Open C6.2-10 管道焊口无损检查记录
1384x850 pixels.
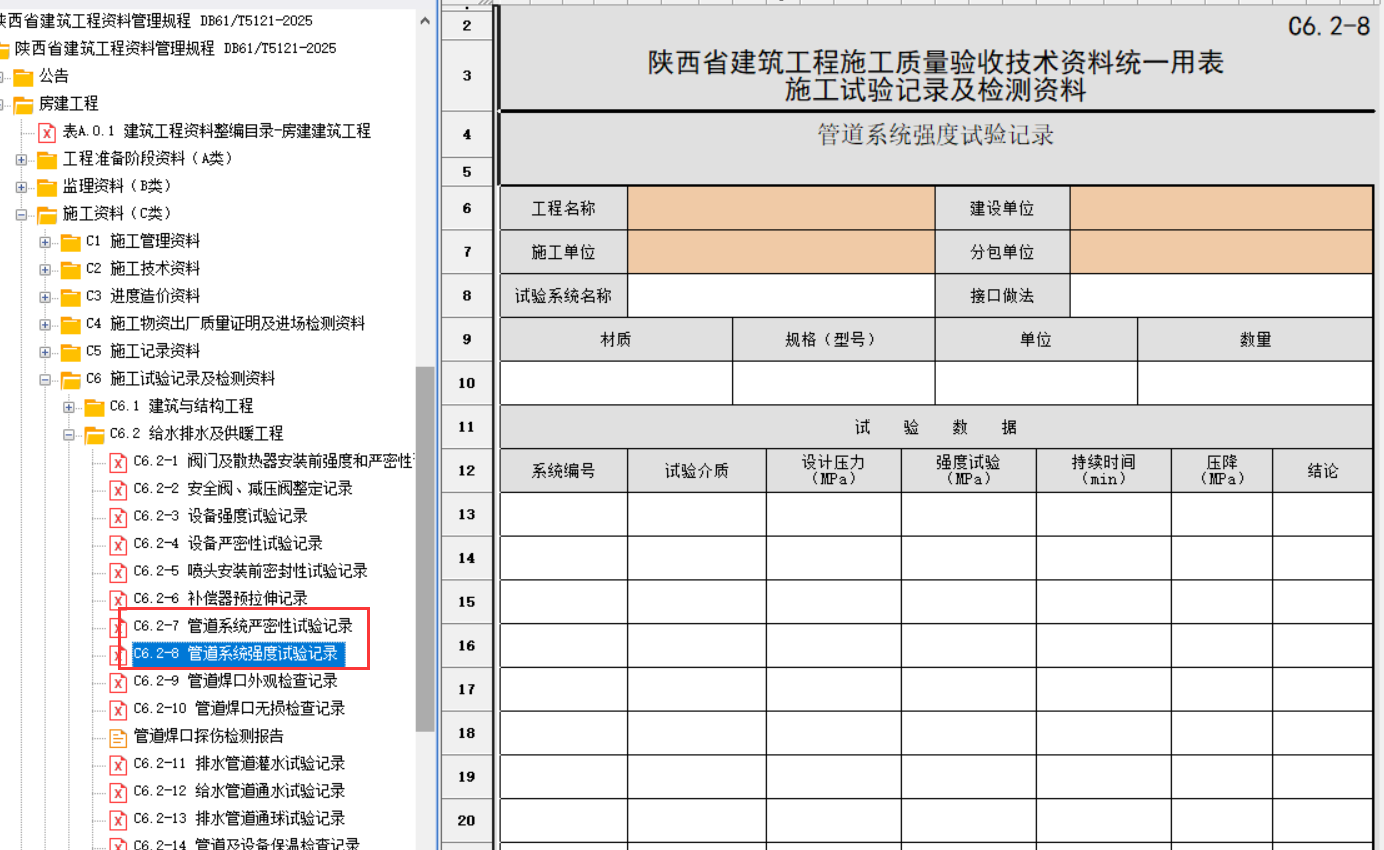point(239,708)
